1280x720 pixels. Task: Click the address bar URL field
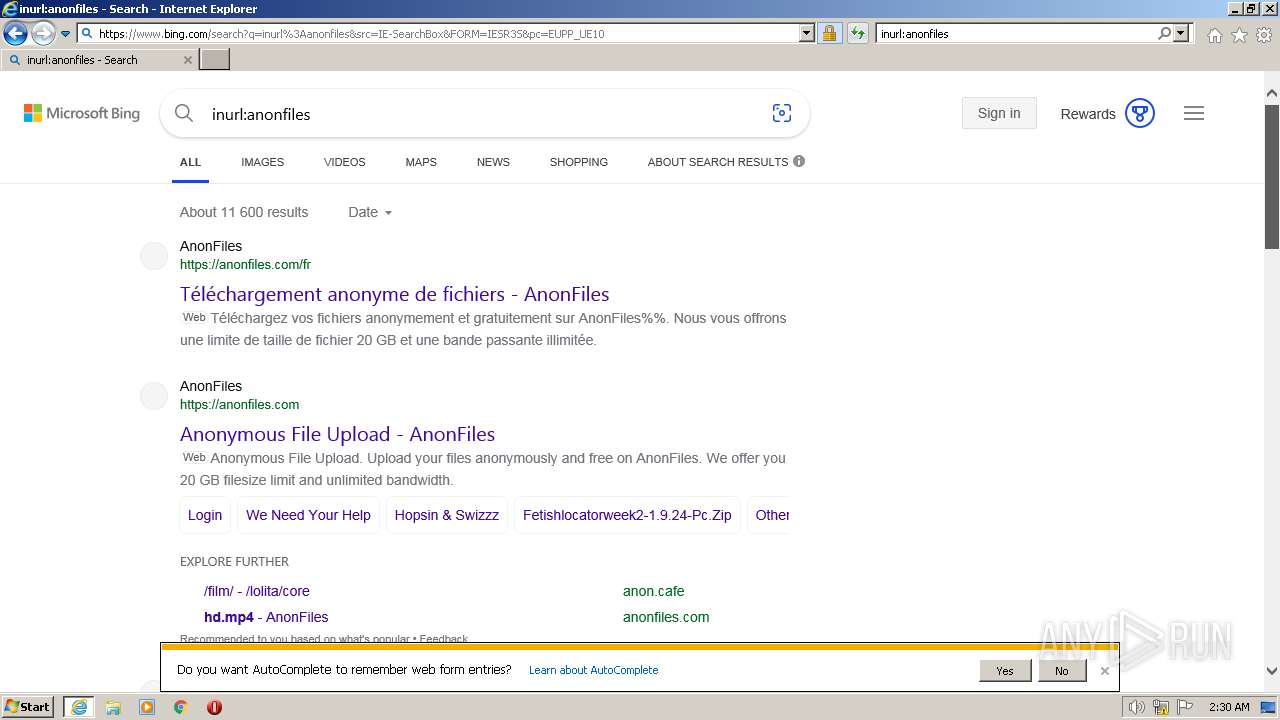coord(439,33)
